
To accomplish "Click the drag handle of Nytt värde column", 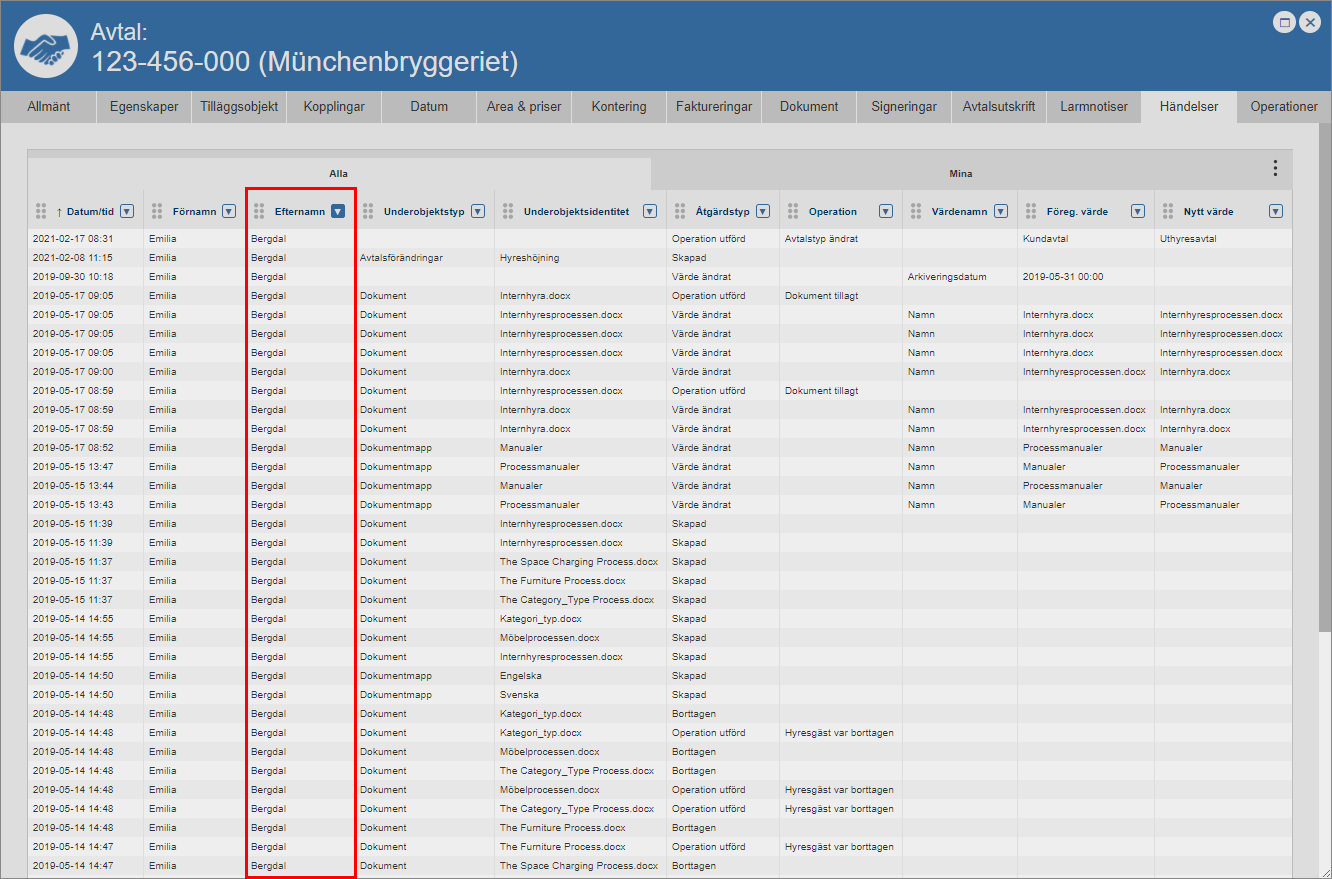I will (x=1165, y=211).
